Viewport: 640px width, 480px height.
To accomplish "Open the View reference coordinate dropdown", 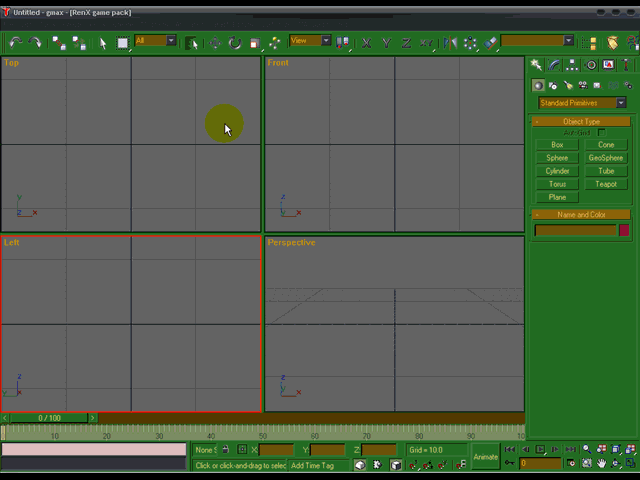I will click(310, 41).
